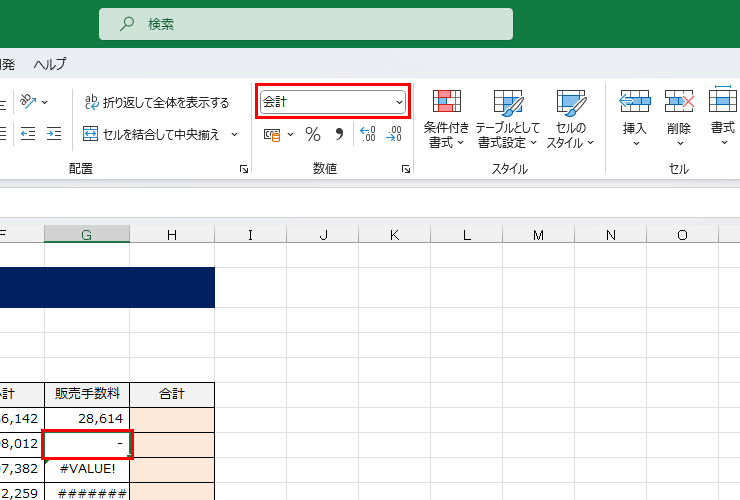Click the increase decimal icon

[367, 134]
